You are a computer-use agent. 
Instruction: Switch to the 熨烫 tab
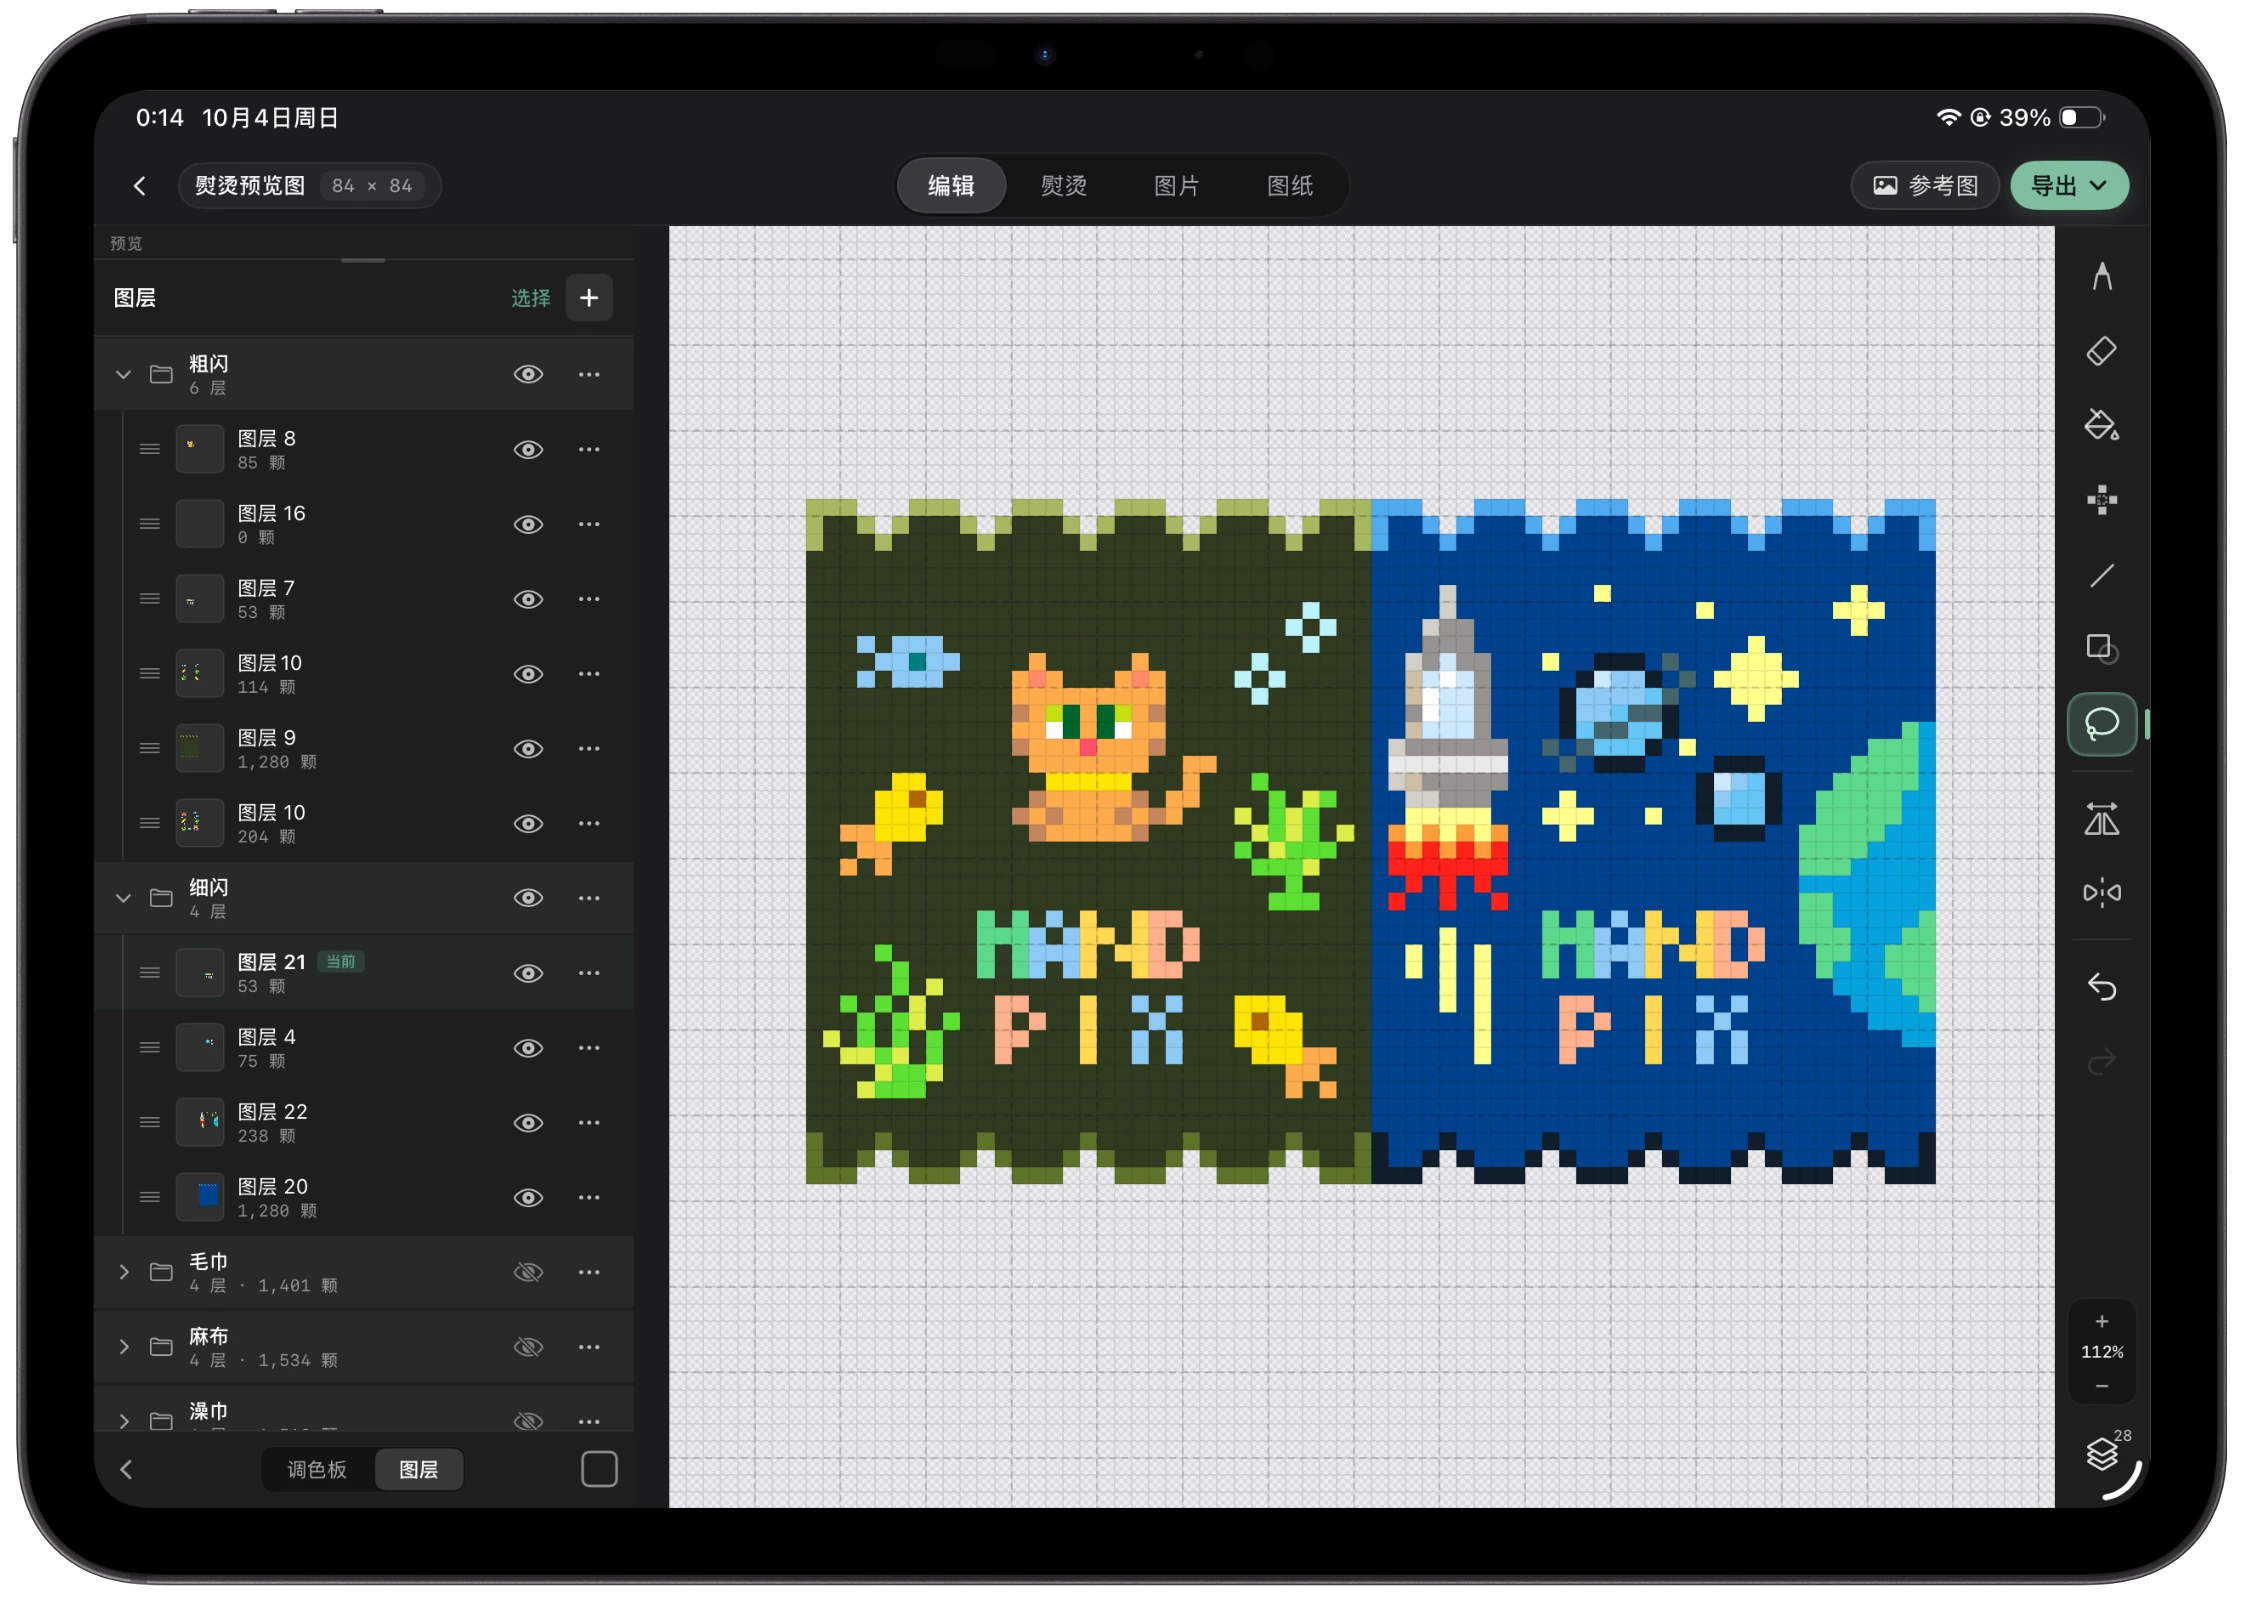pyautogui.click(x=1063, y=186)
